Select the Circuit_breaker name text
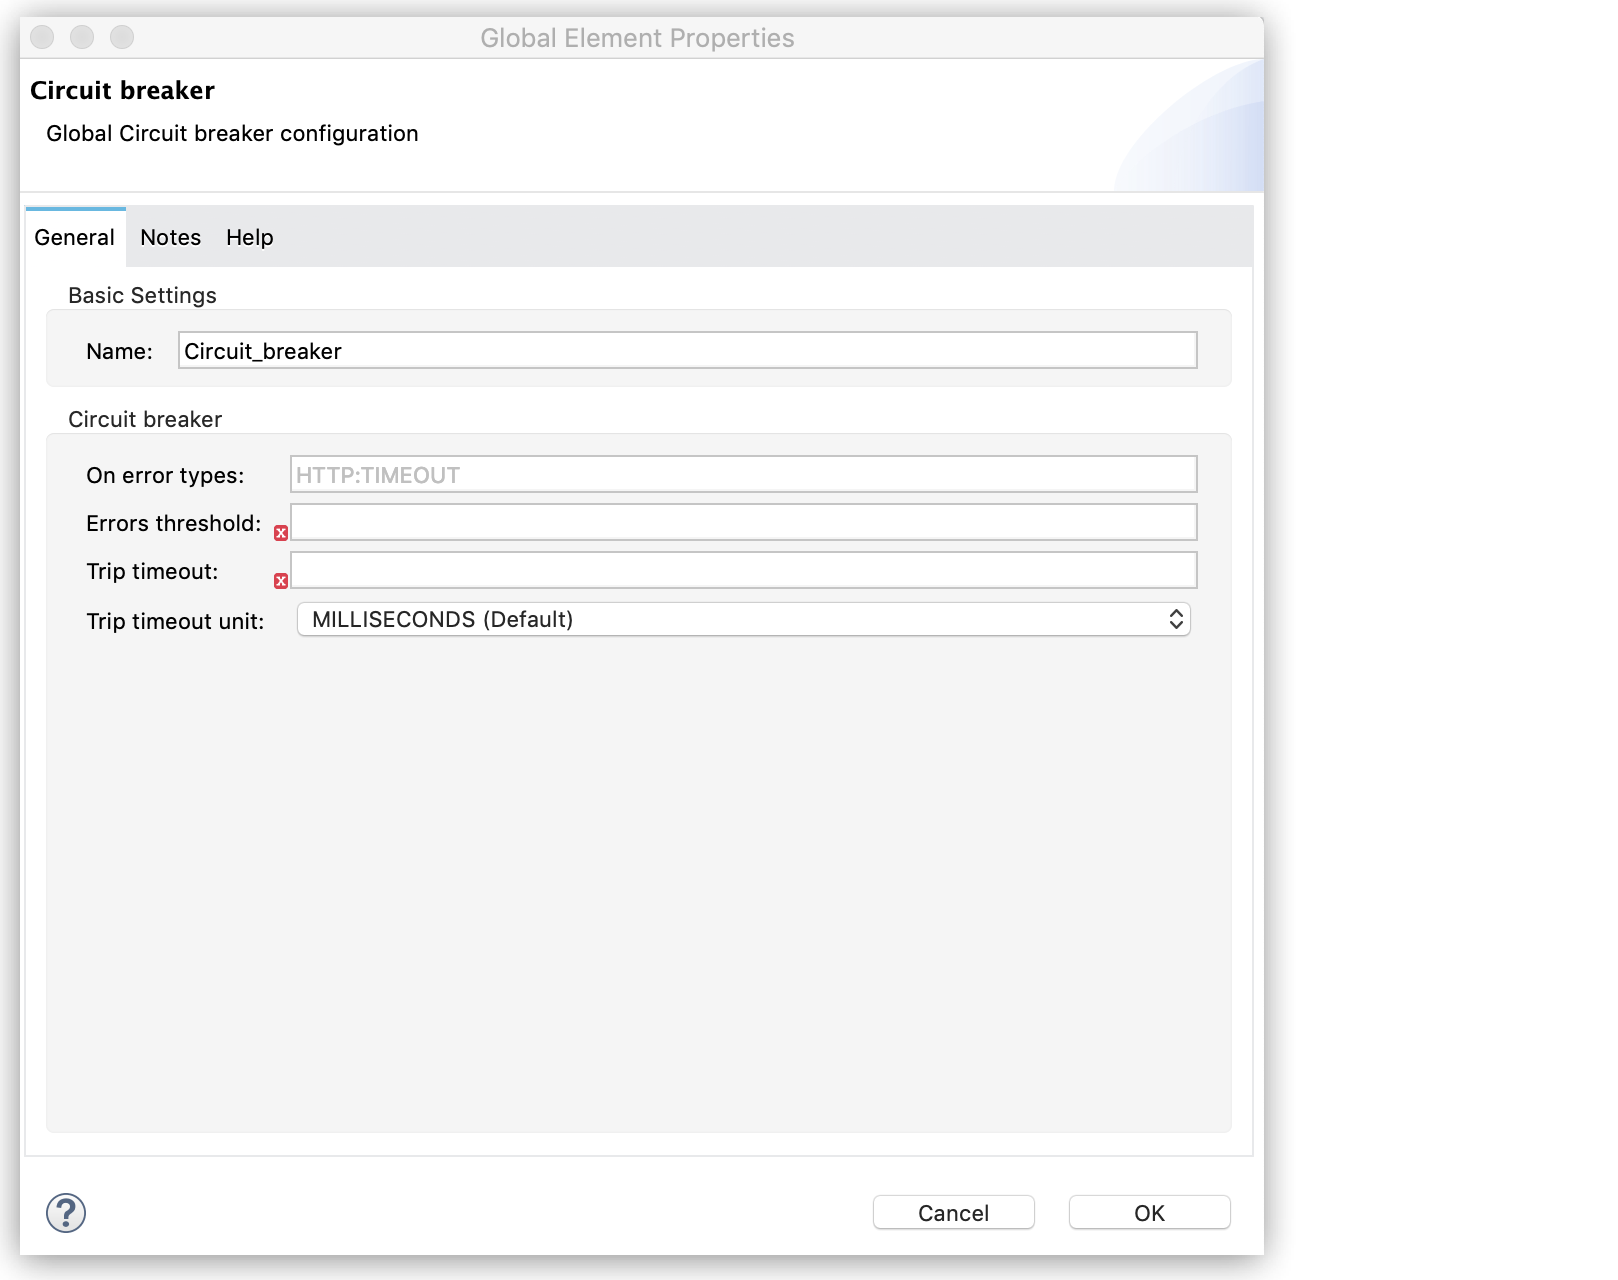Screen dimensions: 1618x1280 pyautogui.click(x=262, y=351)
